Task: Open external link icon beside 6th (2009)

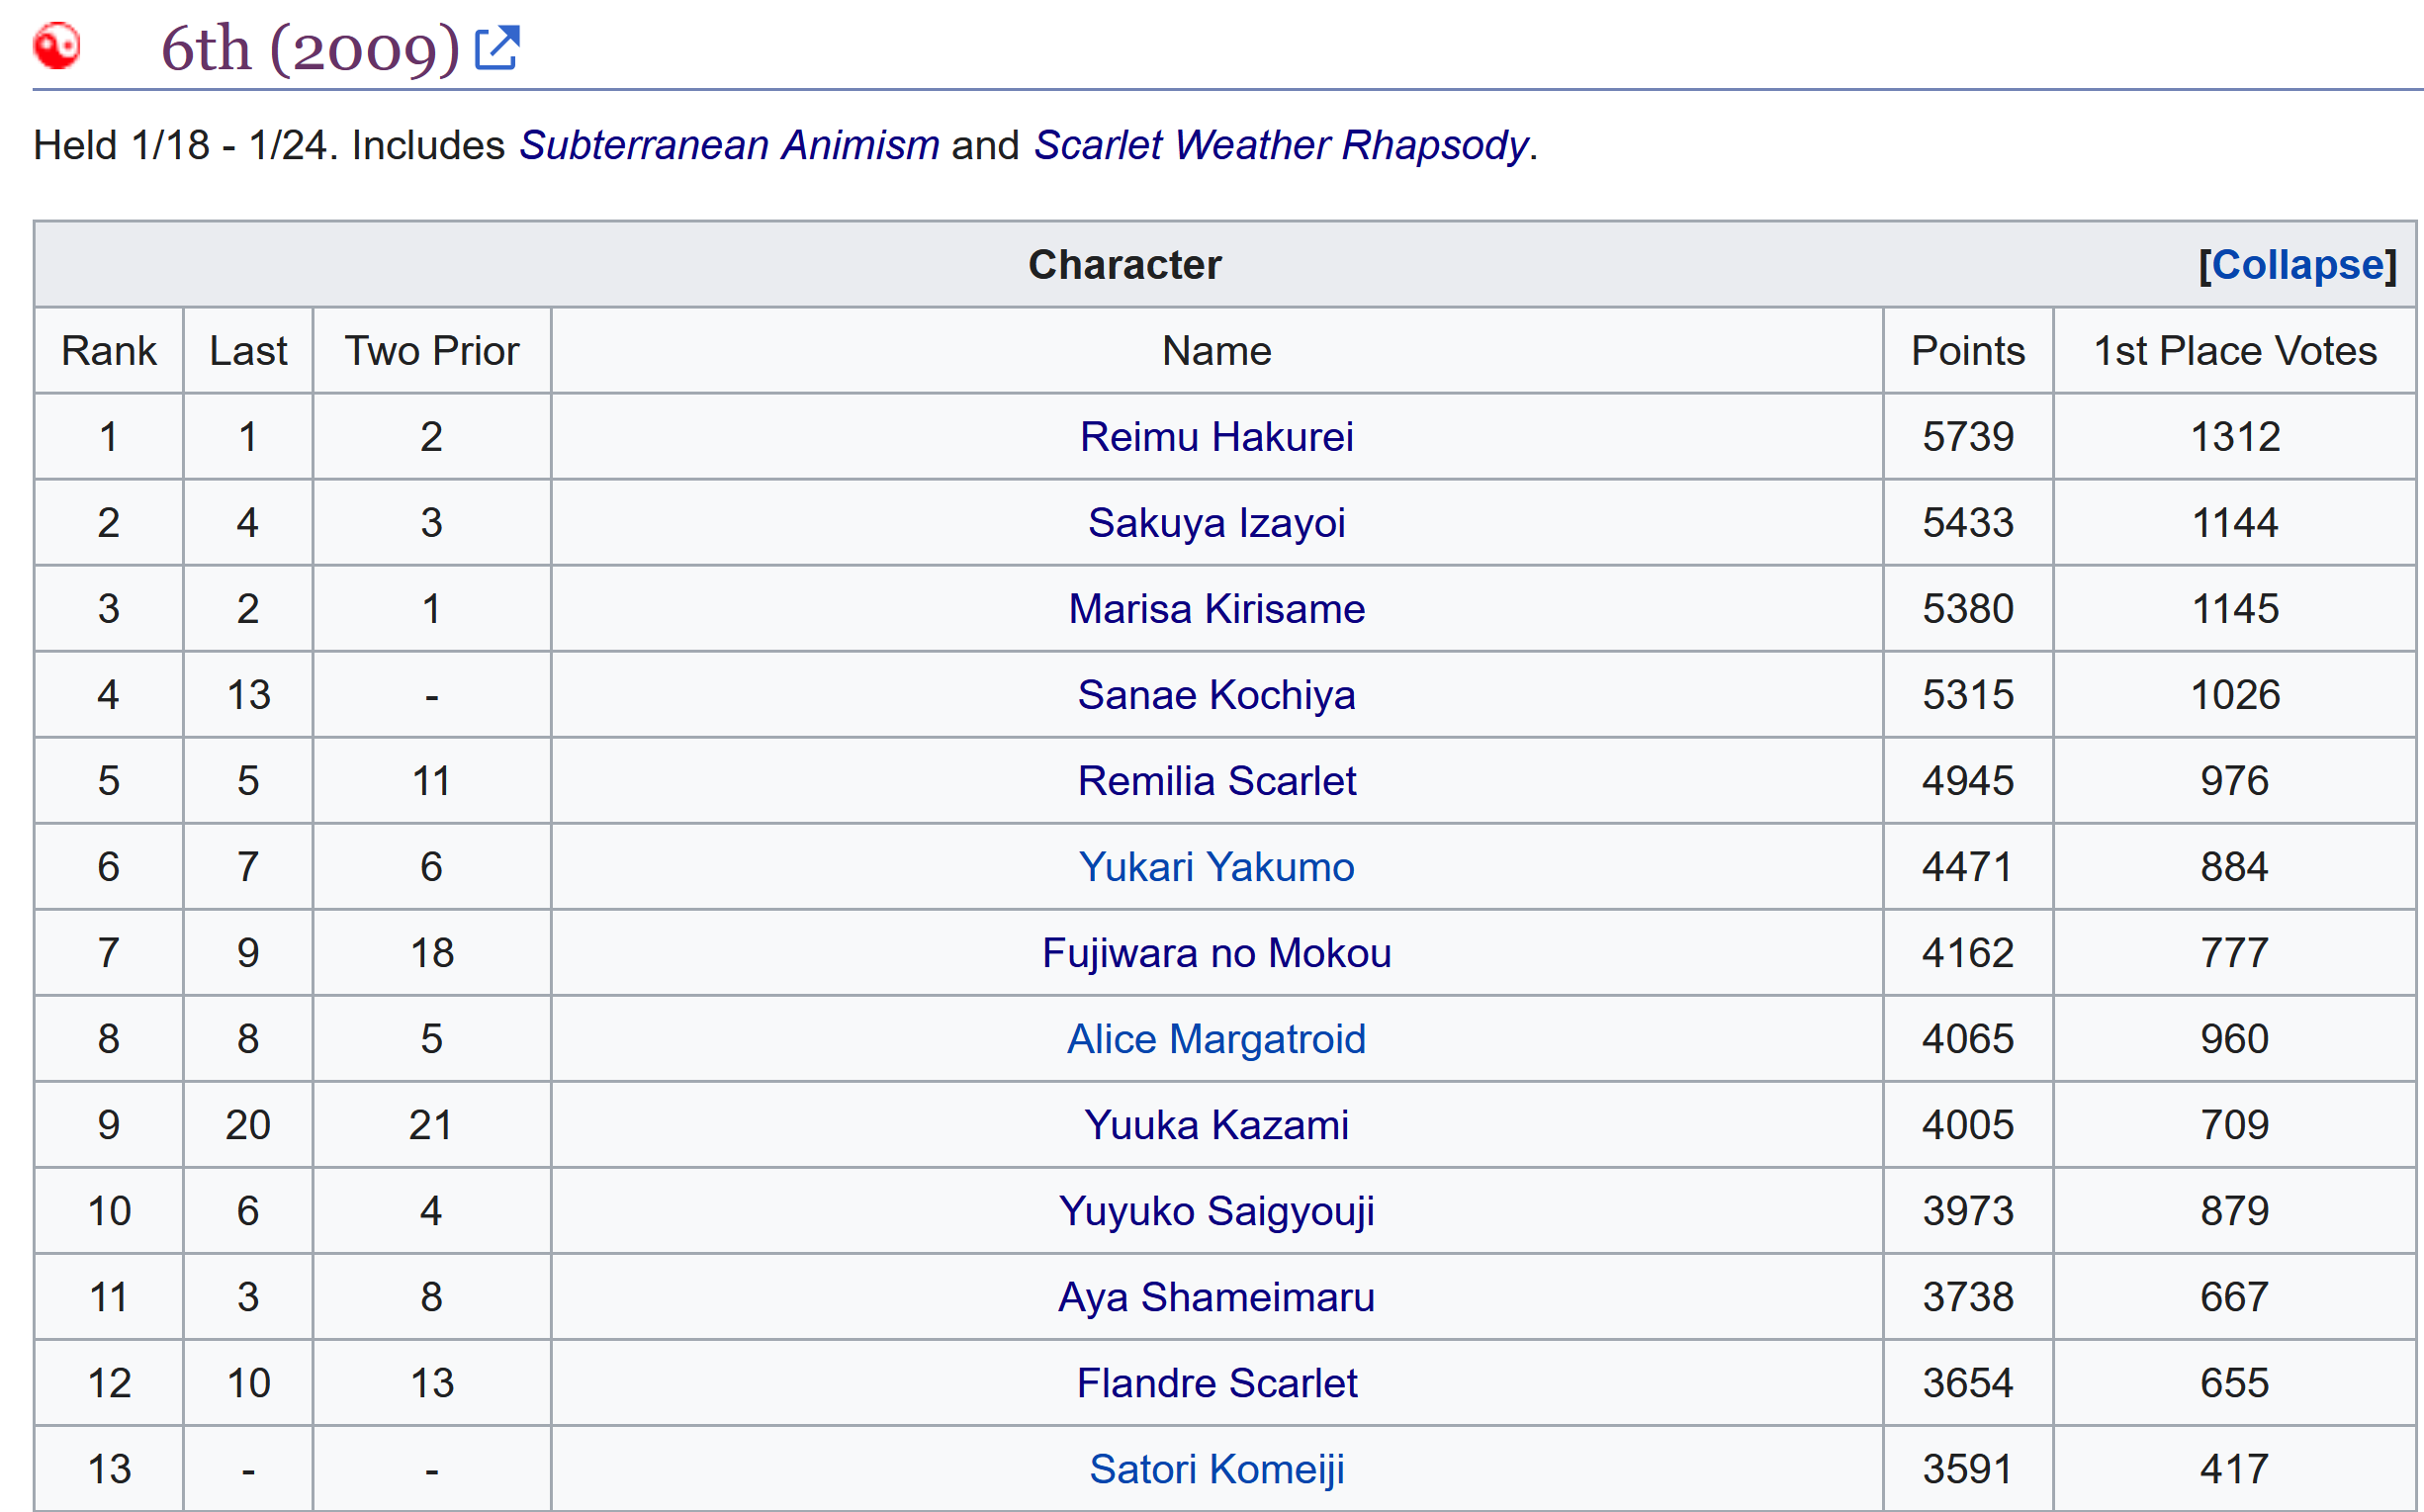Action: (x=497, y=48)
